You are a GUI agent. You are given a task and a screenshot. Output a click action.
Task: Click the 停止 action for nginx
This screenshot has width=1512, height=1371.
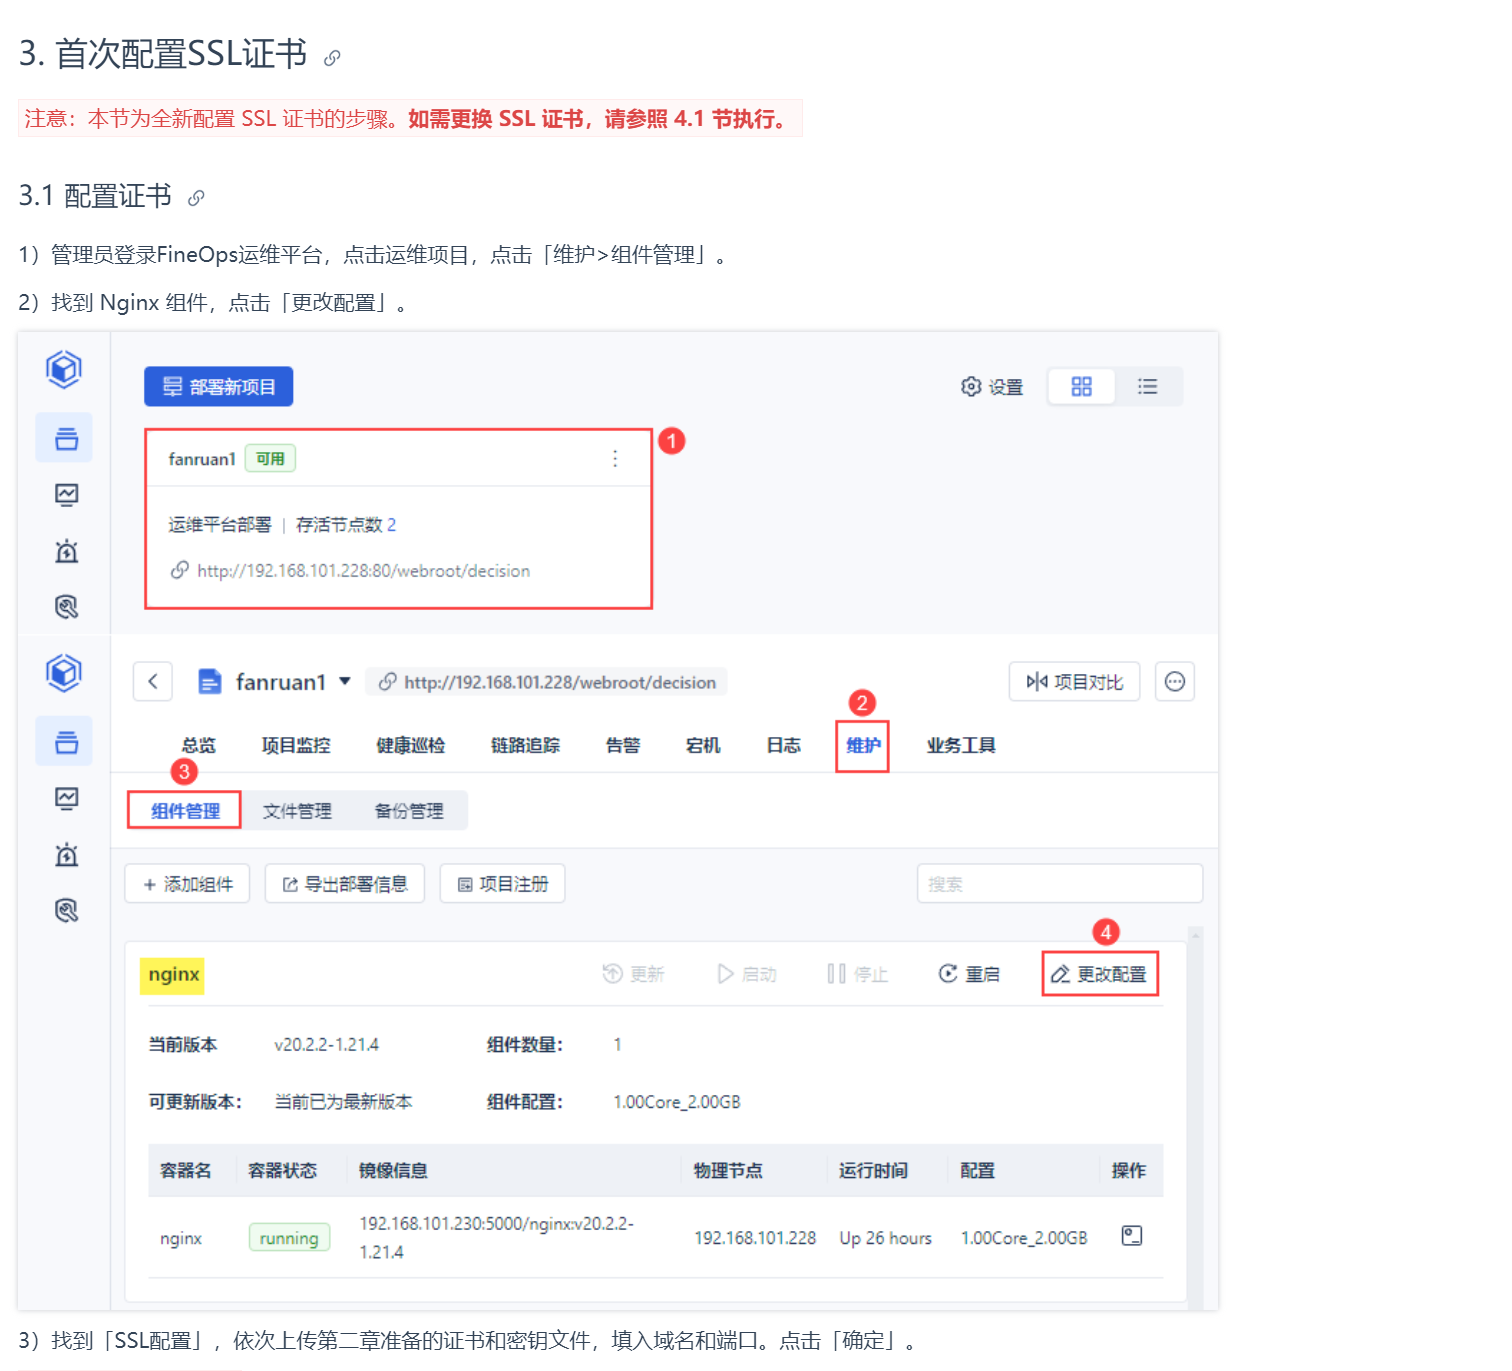coord(857,974)
